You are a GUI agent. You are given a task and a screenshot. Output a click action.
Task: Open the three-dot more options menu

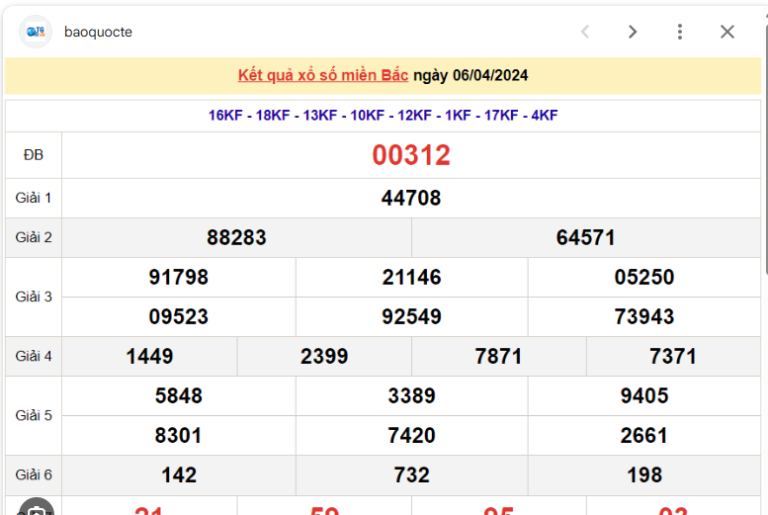pyautogui.click(x=680, y=32)
